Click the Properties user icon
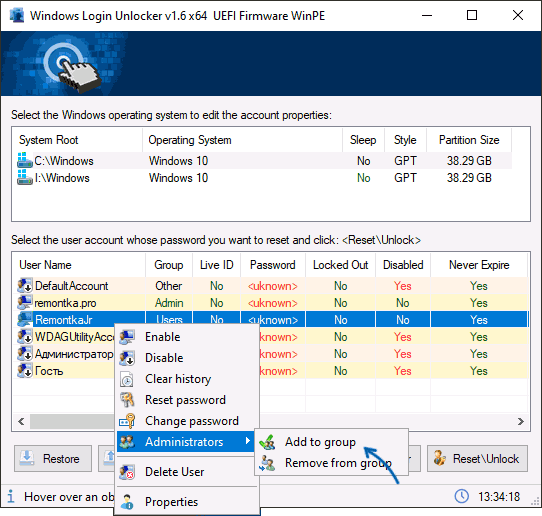The image size is (542, 516). pyautogui.click(x=127, y=502)
